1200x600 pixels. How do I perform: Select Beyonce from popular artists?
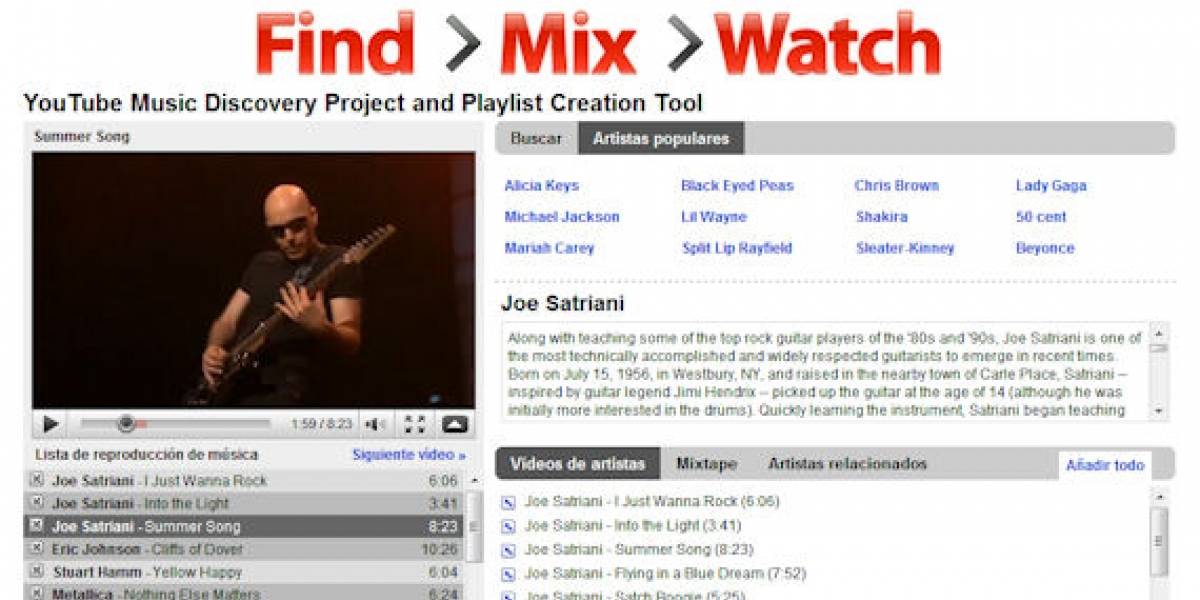coord(1045,248)
